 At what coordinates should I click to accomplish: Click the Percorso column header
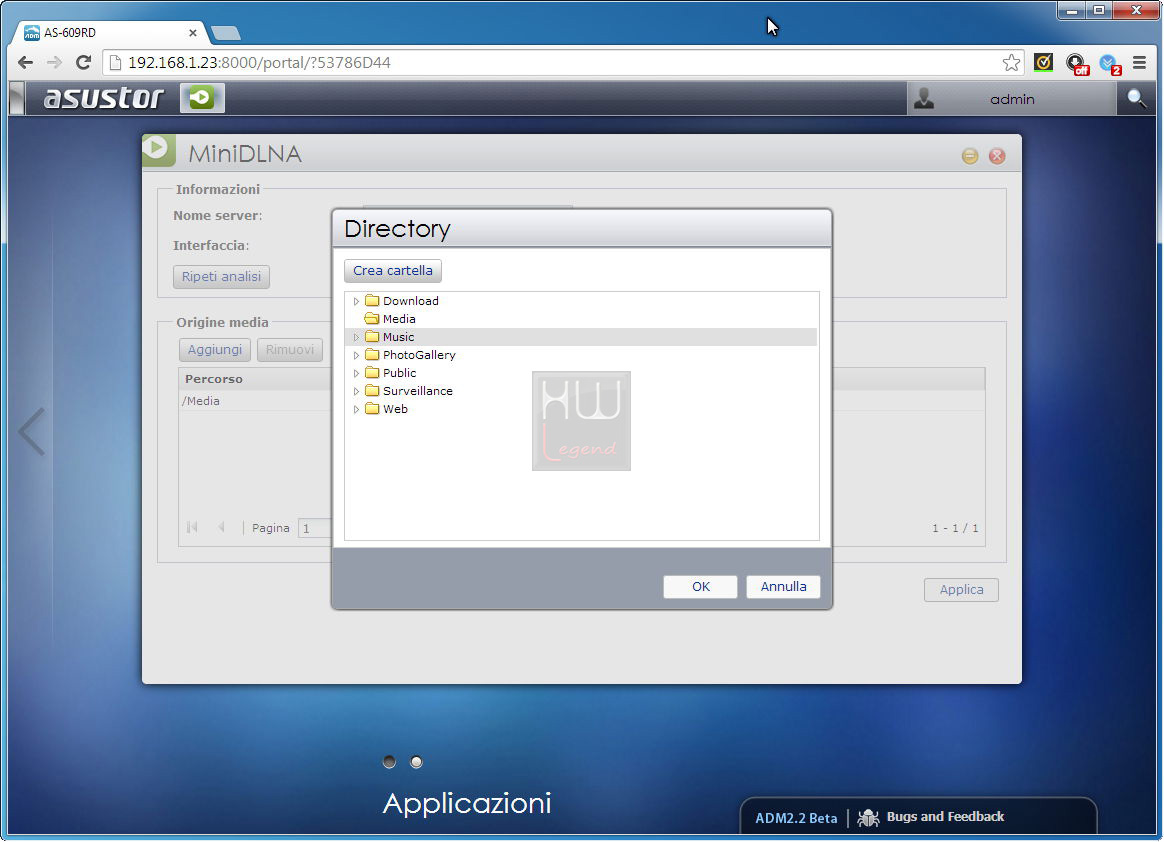pos(255,379)
